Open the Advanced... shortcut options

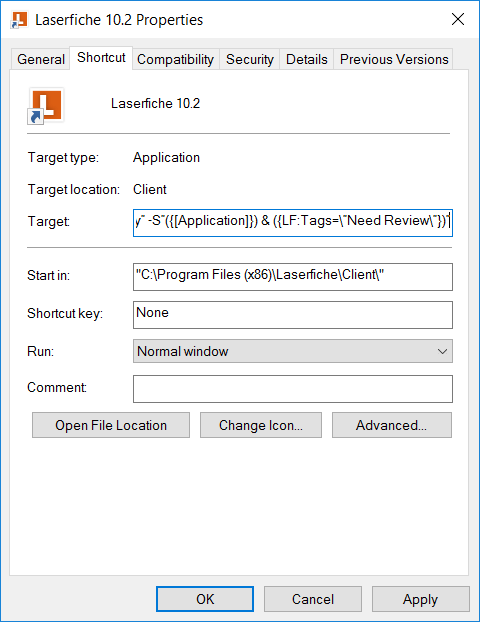[x=392, y=425]
